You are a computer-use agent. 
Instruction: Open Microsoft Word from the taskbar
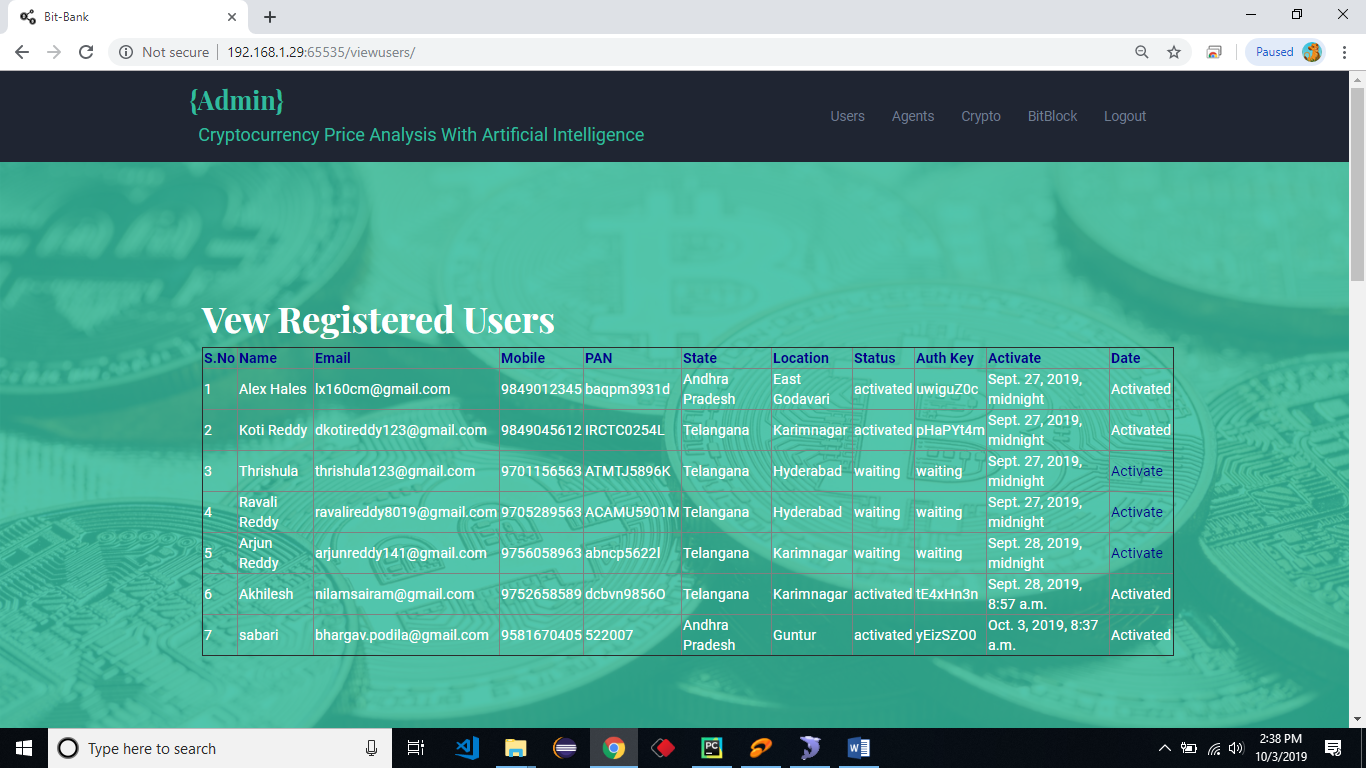(859, 748)
